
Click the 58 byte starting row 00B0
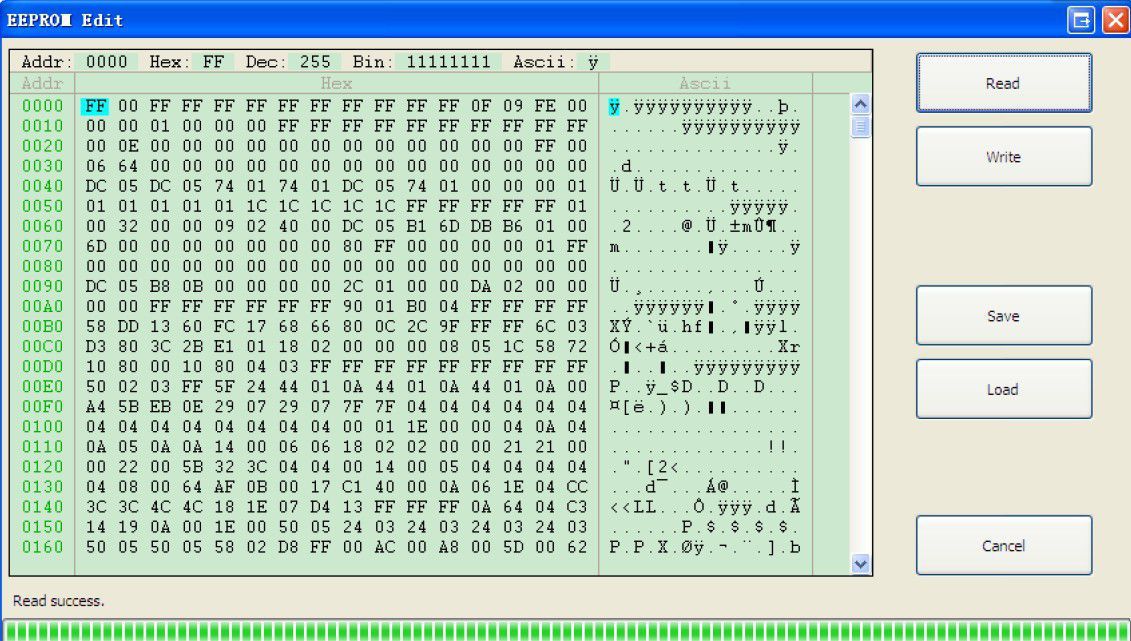[x=96, y=327]
